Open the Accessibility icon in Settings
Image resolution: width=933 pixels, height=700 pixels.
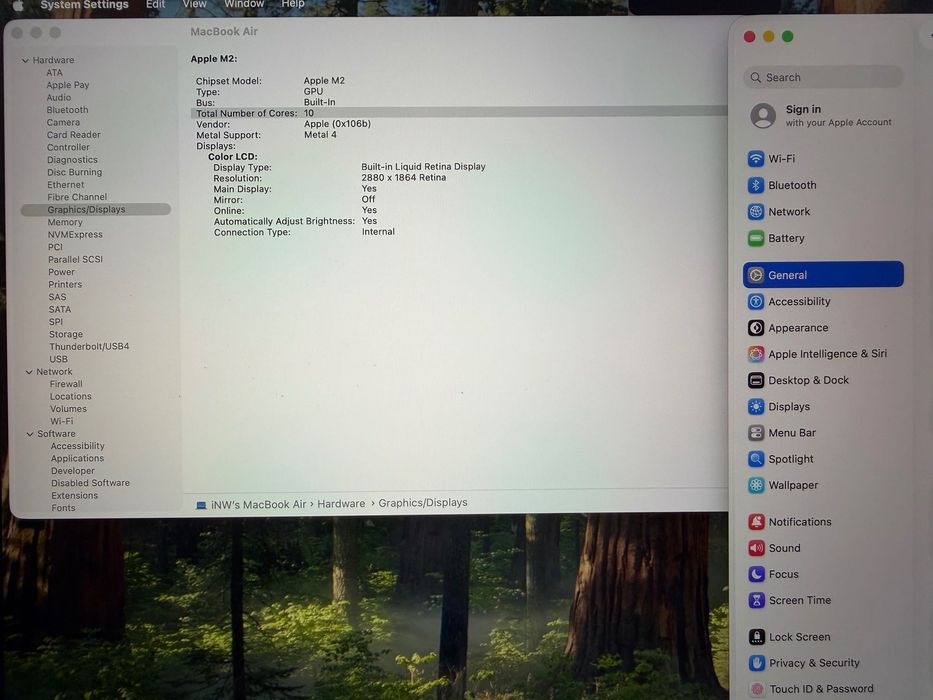[x=756, y=301]
